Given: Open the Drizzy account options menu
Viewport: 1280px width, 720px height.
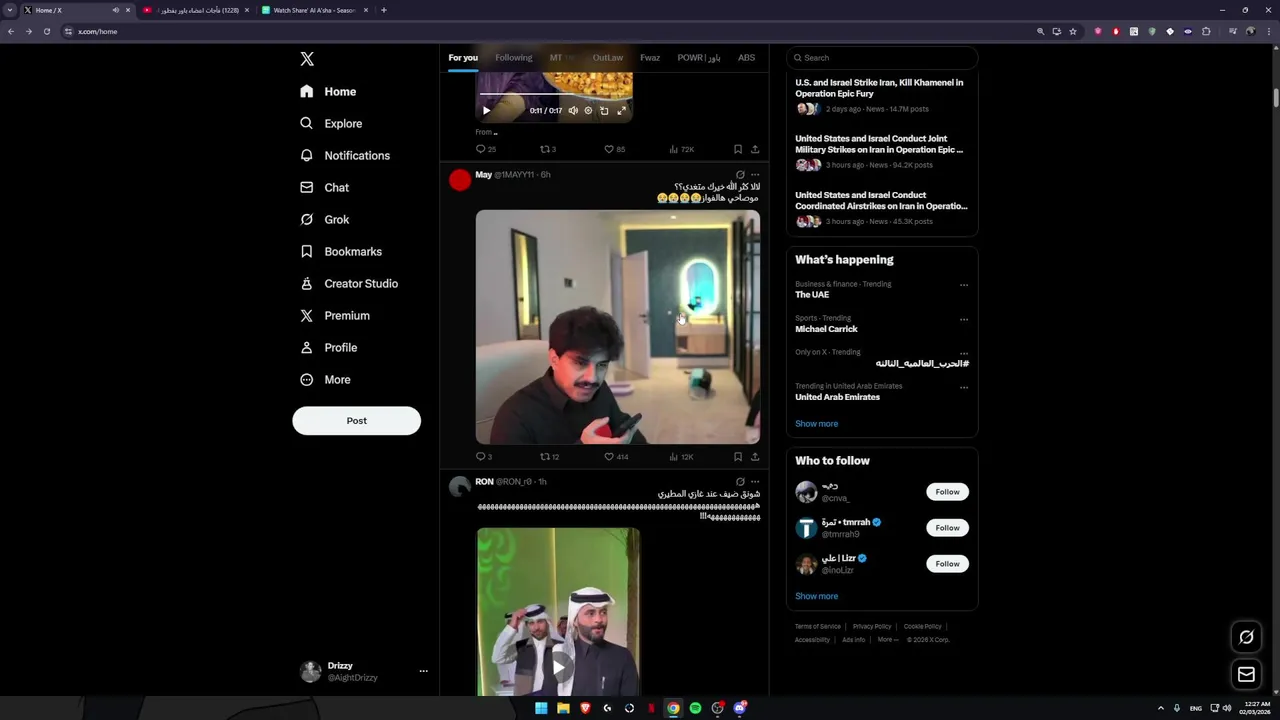Looking at the screenshot, I should coord(423,671).
